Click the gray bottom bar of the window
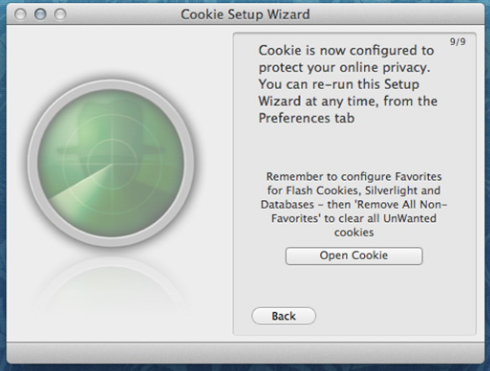 click(245, 352)
